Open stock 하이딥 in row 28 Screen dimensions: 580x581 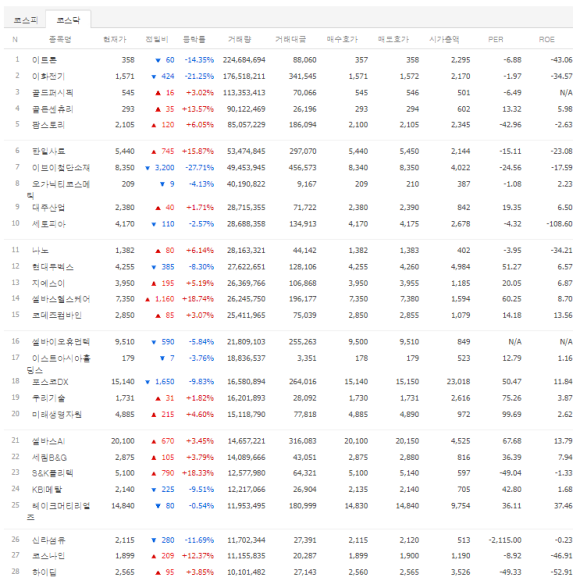44,572
